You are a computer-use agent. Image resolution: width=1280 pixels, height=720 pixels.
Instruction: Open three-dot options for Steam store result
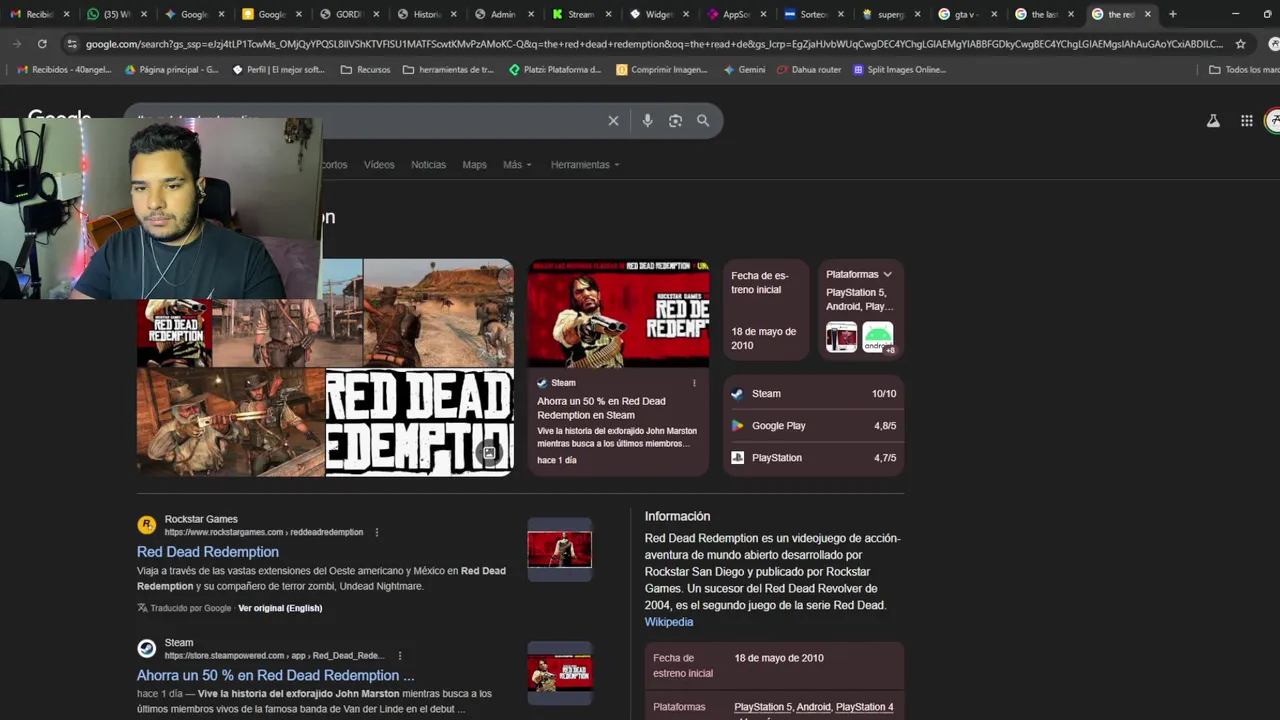click(x=399, y=656)
